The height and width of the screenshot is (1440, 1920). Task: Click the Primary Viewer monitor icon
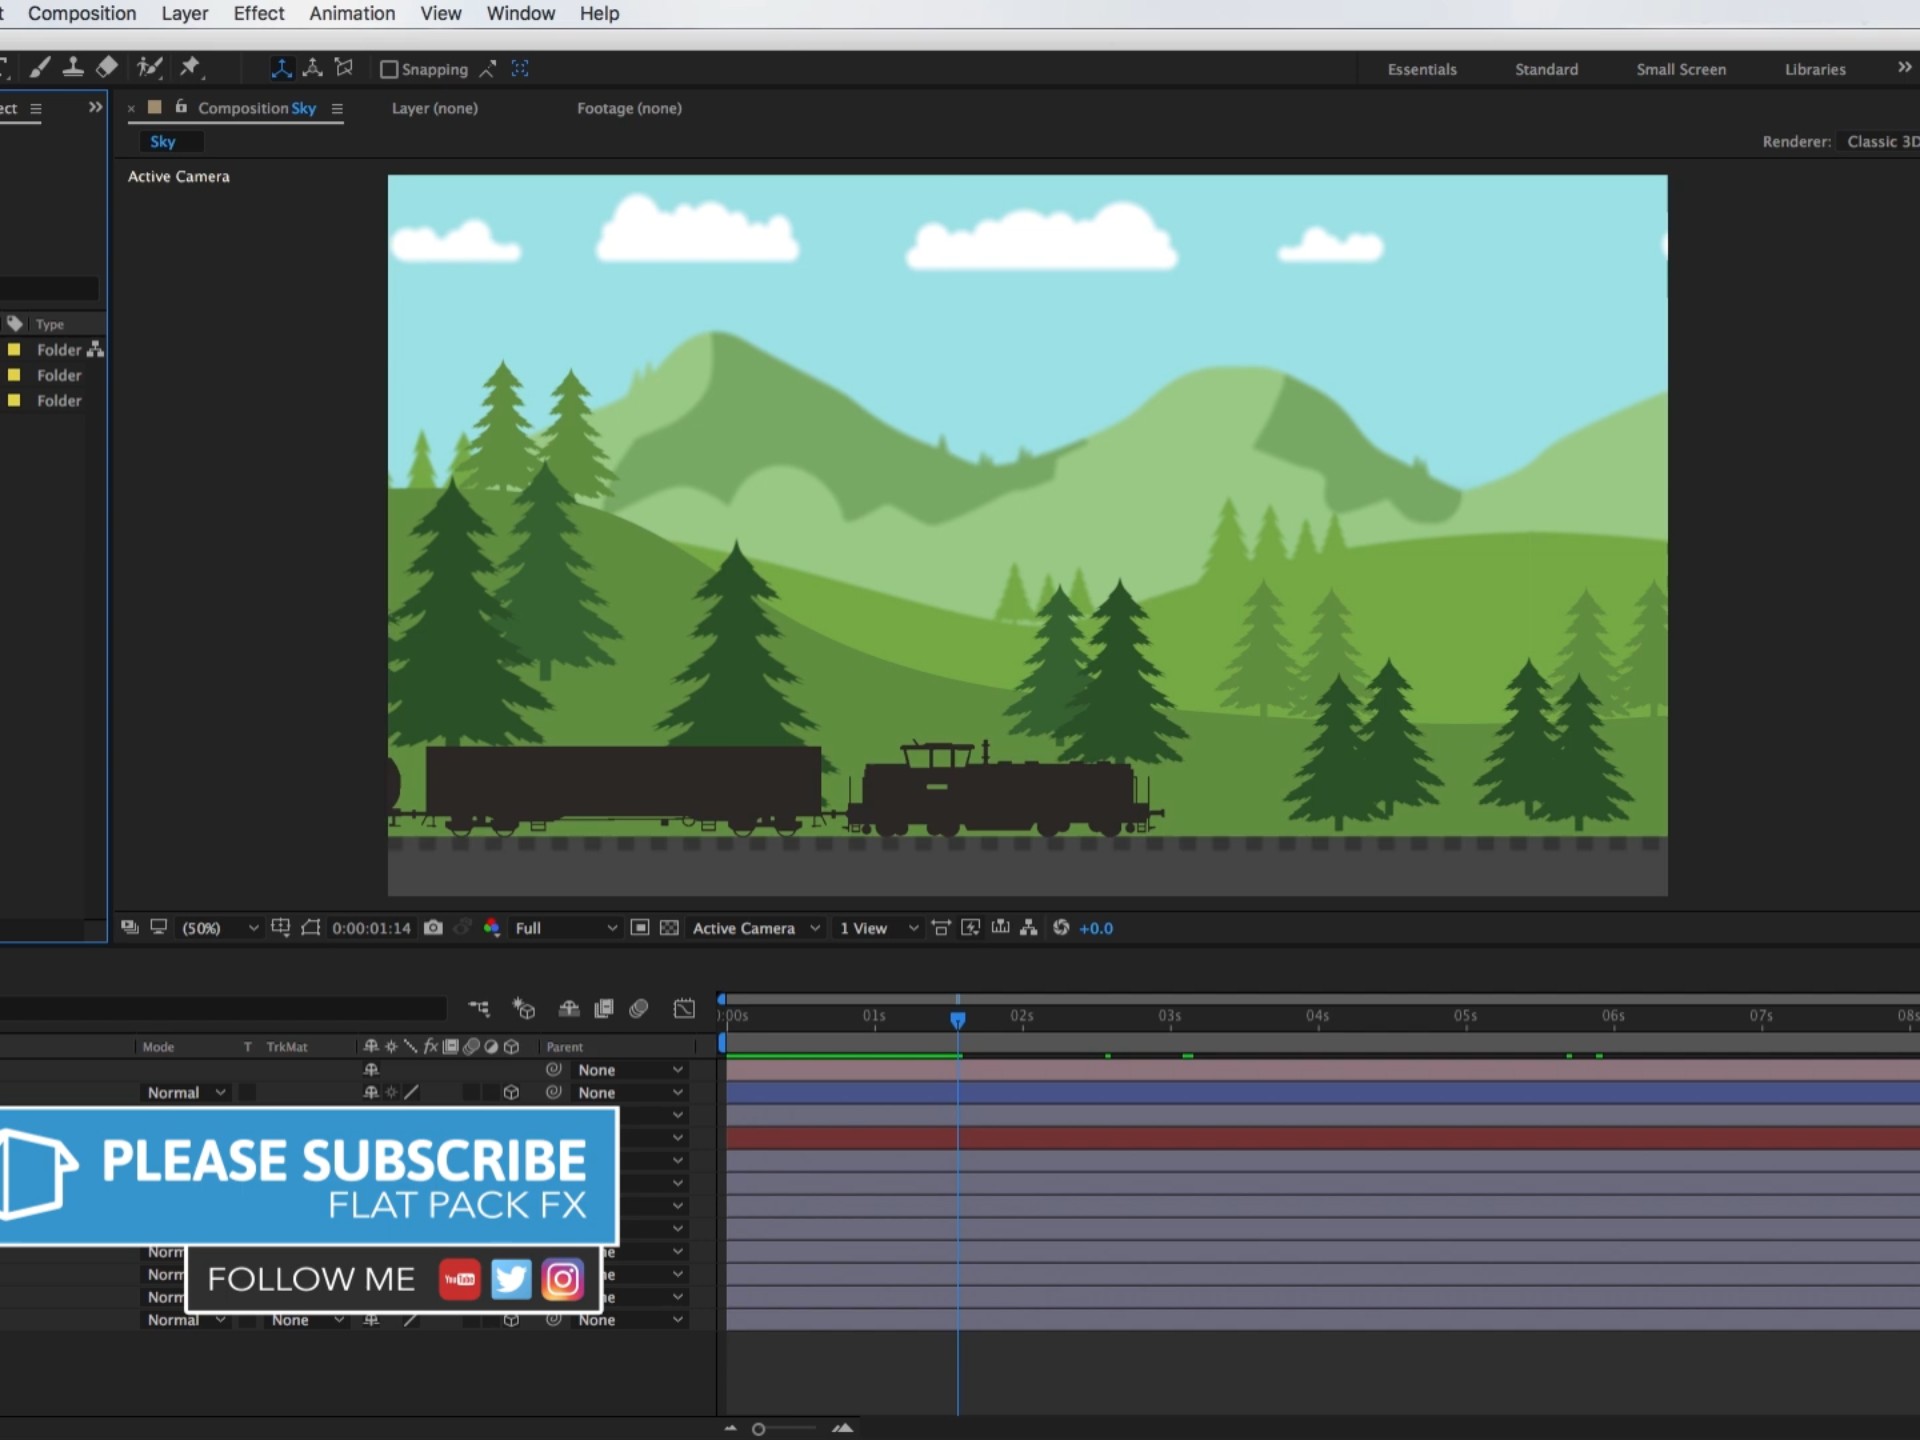click(x=158, y=927)
